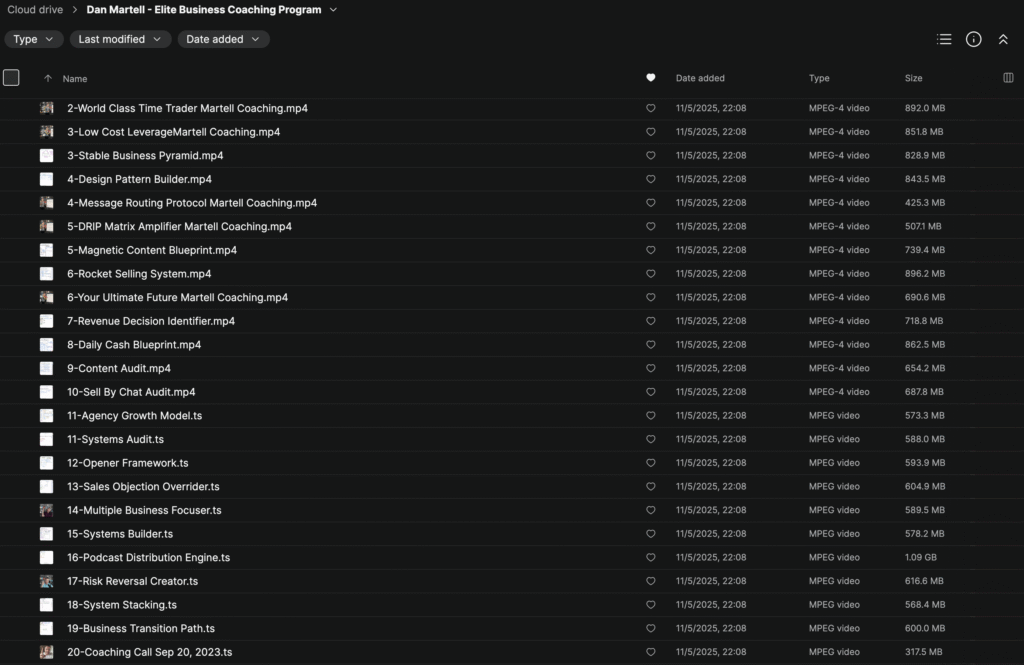Viewport: 1024px width, 665px height.
Task: Open the info panel icon
Action: coord(973,39)
